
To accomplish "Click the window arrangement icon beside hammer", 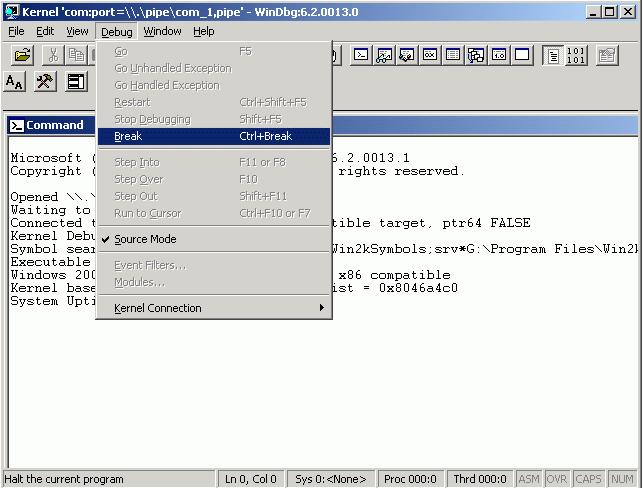I will point(76,82).
